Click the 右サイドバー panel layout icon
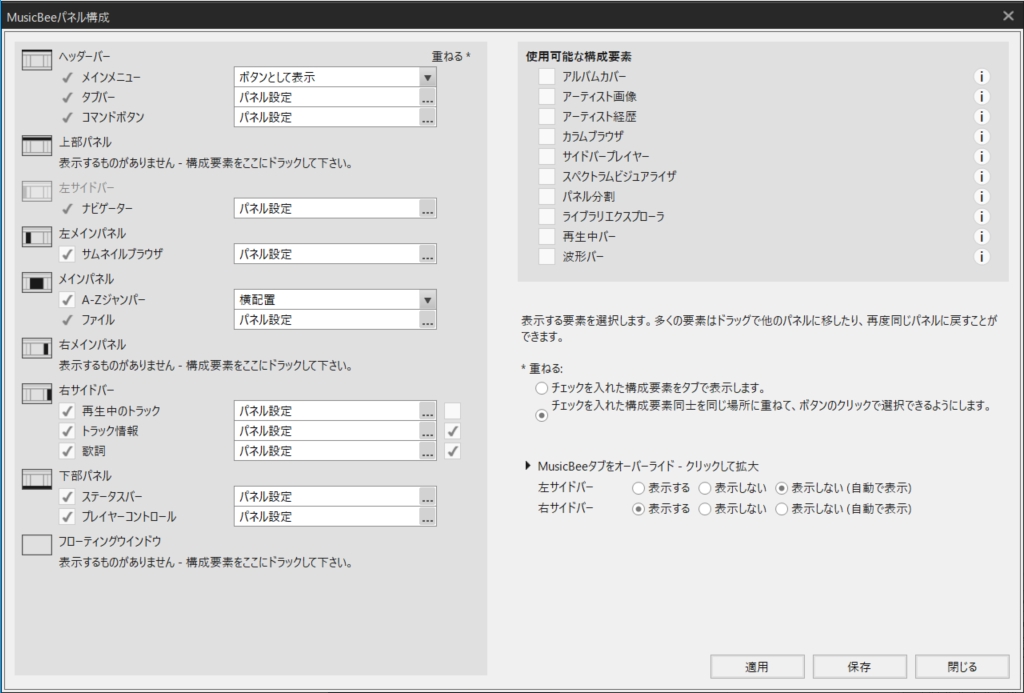The width and height of the screenshot is (1024, 693). pos(38,392)
